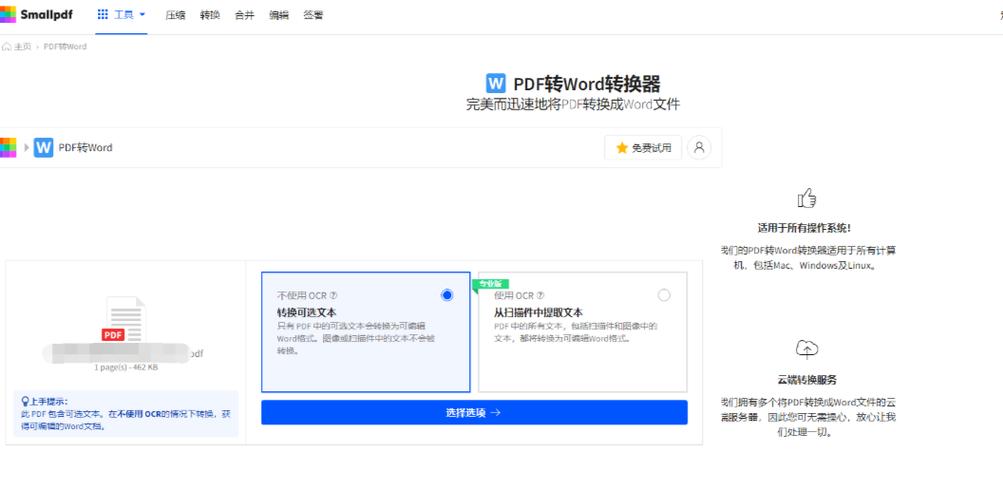Open the user account profile icon

(699, 148)
